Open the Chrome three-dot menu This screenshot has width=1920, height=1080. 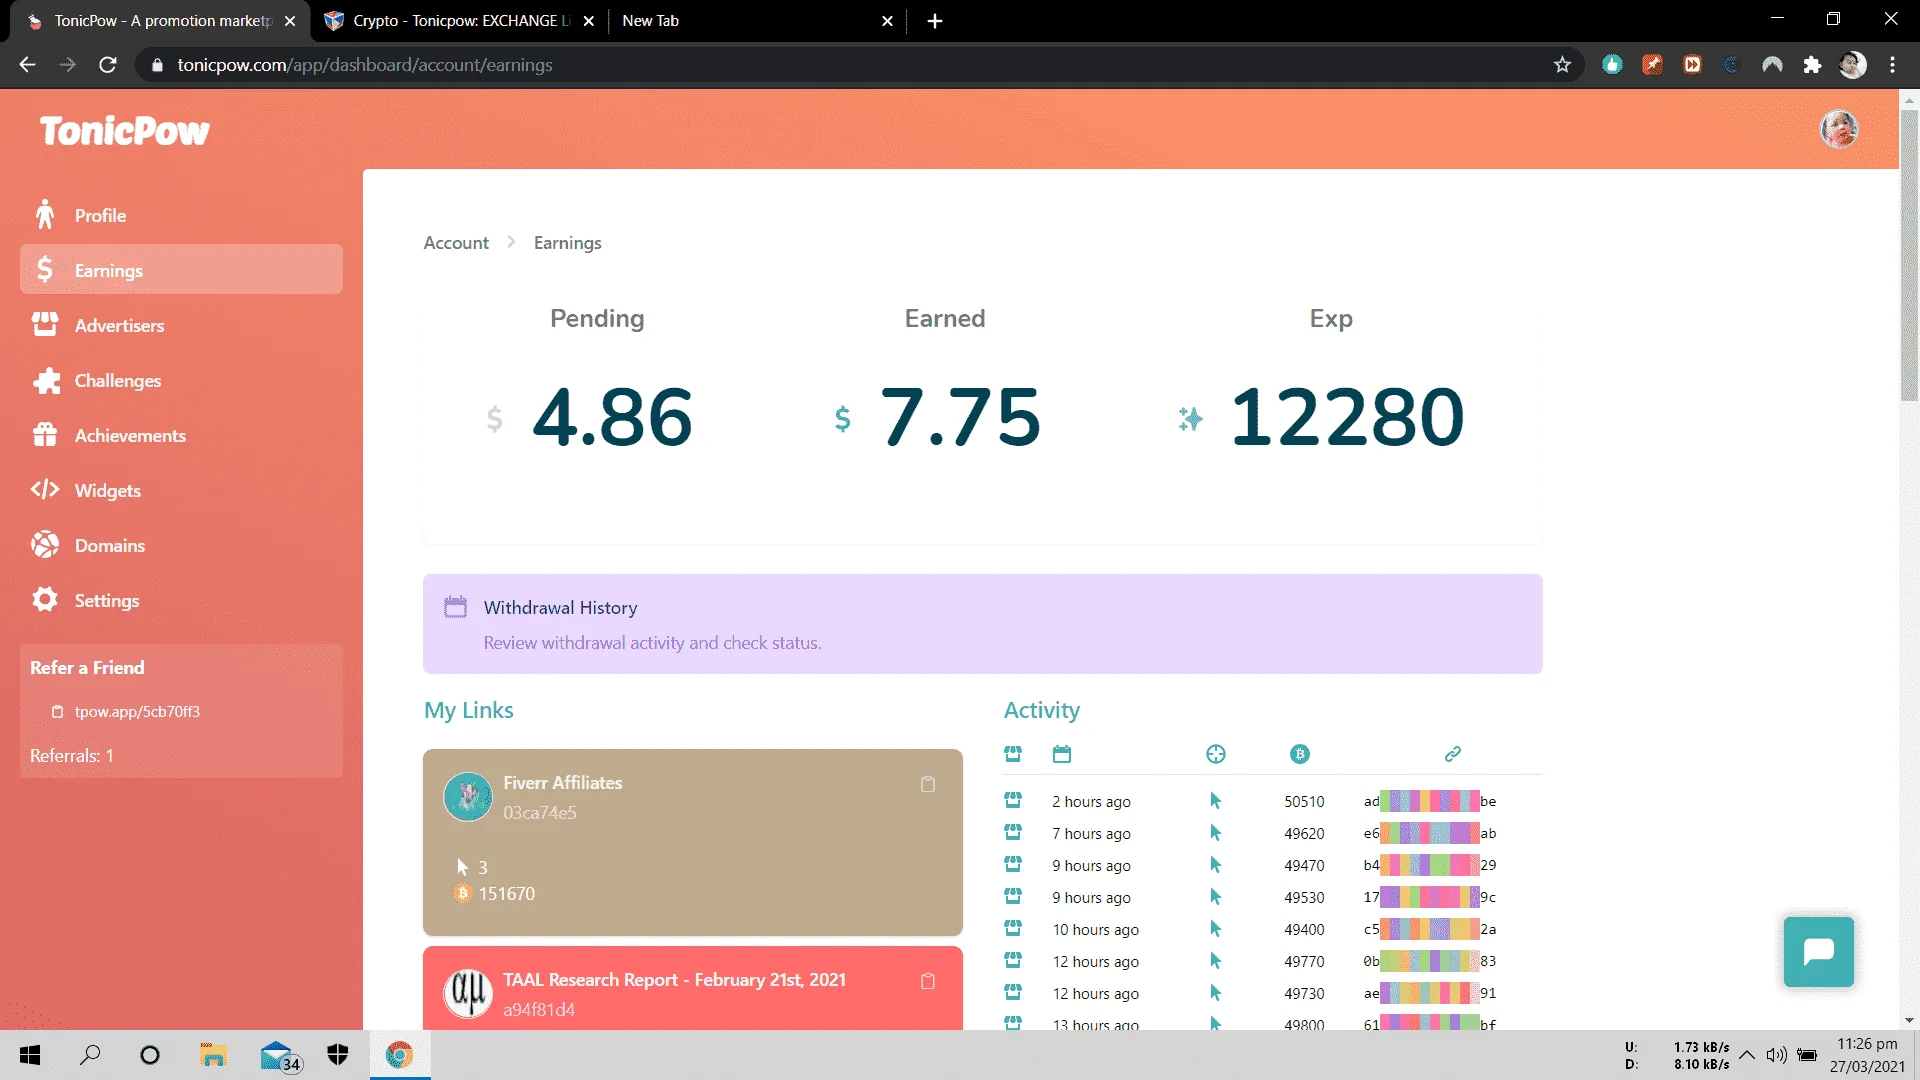pyautogui.click(x=1893, y=65)
